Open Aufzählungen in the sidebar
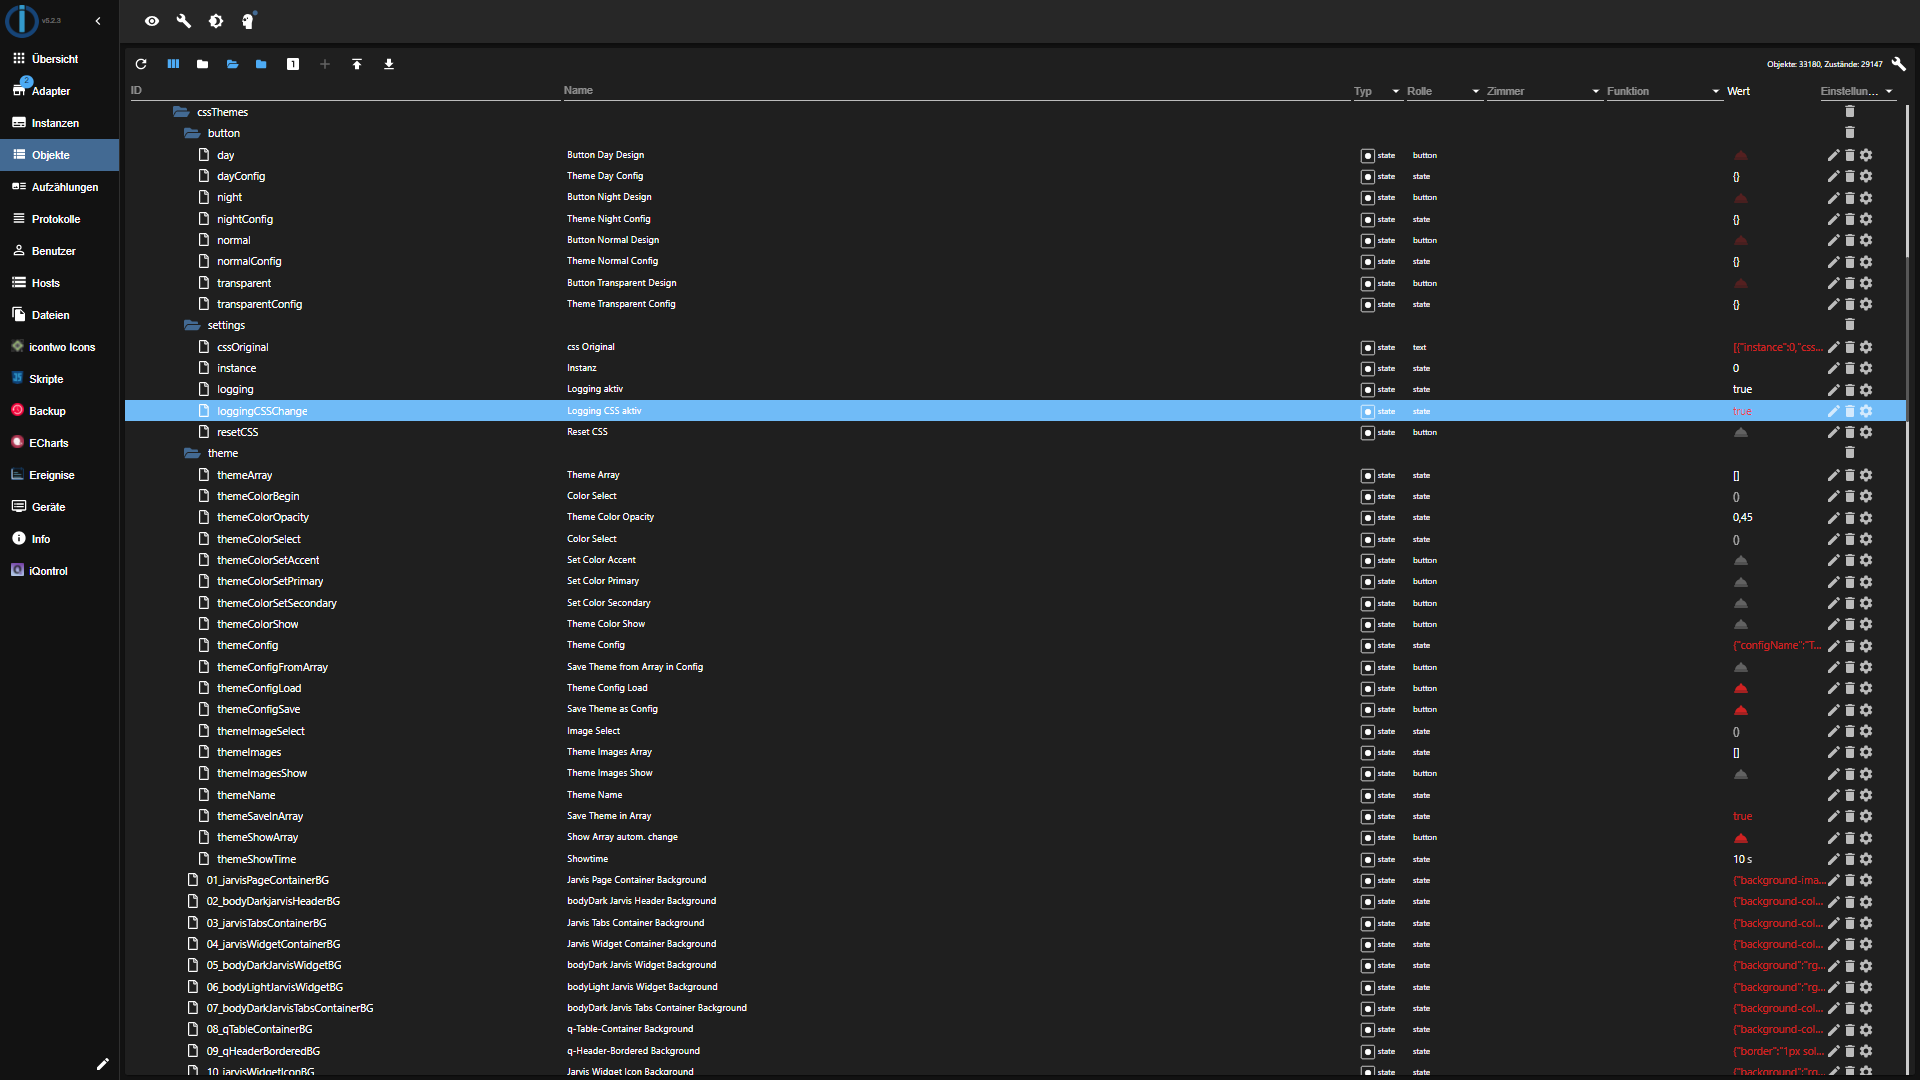 tap(60, 187)
